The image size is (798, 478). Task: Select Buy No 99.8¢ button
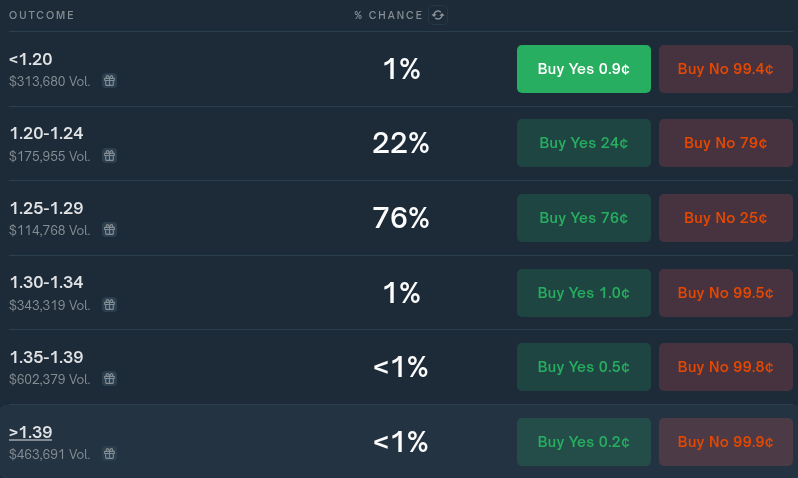pyautogui.click(x=726, y=367)
